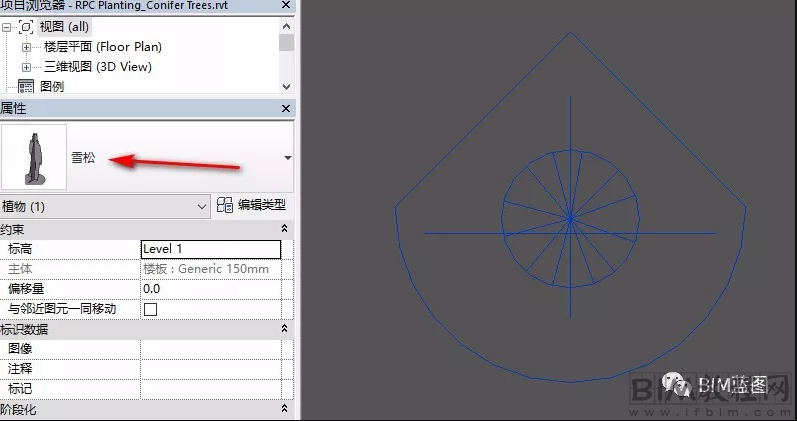The width and height of the screenshot is (797, 421).
Task: Expand the 三维视图 (3D View) node
Action: tap(27, 67)
